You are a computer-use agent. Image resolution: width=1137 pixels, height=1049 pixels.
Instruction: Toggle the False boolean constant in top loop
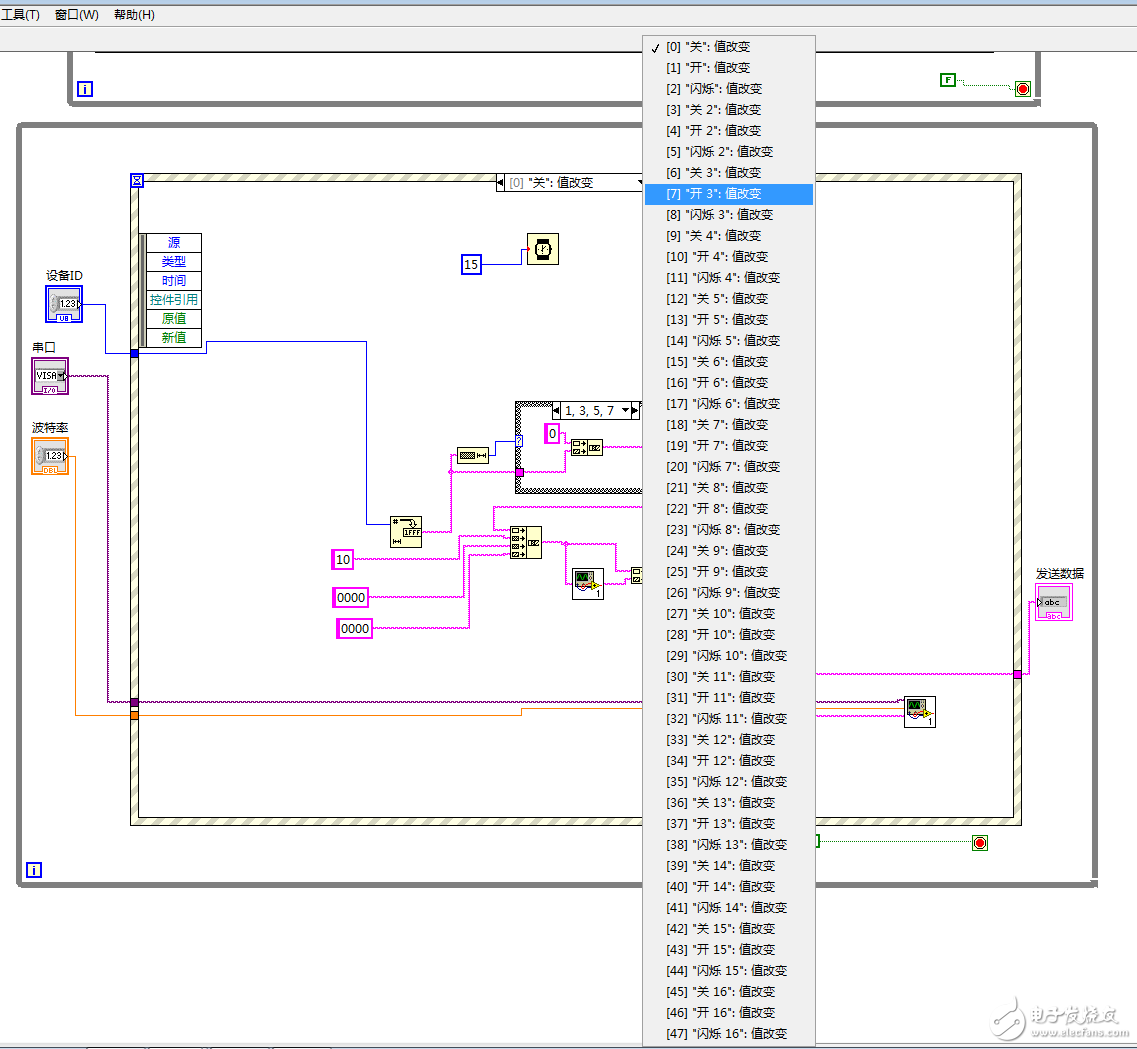point(947,80)
